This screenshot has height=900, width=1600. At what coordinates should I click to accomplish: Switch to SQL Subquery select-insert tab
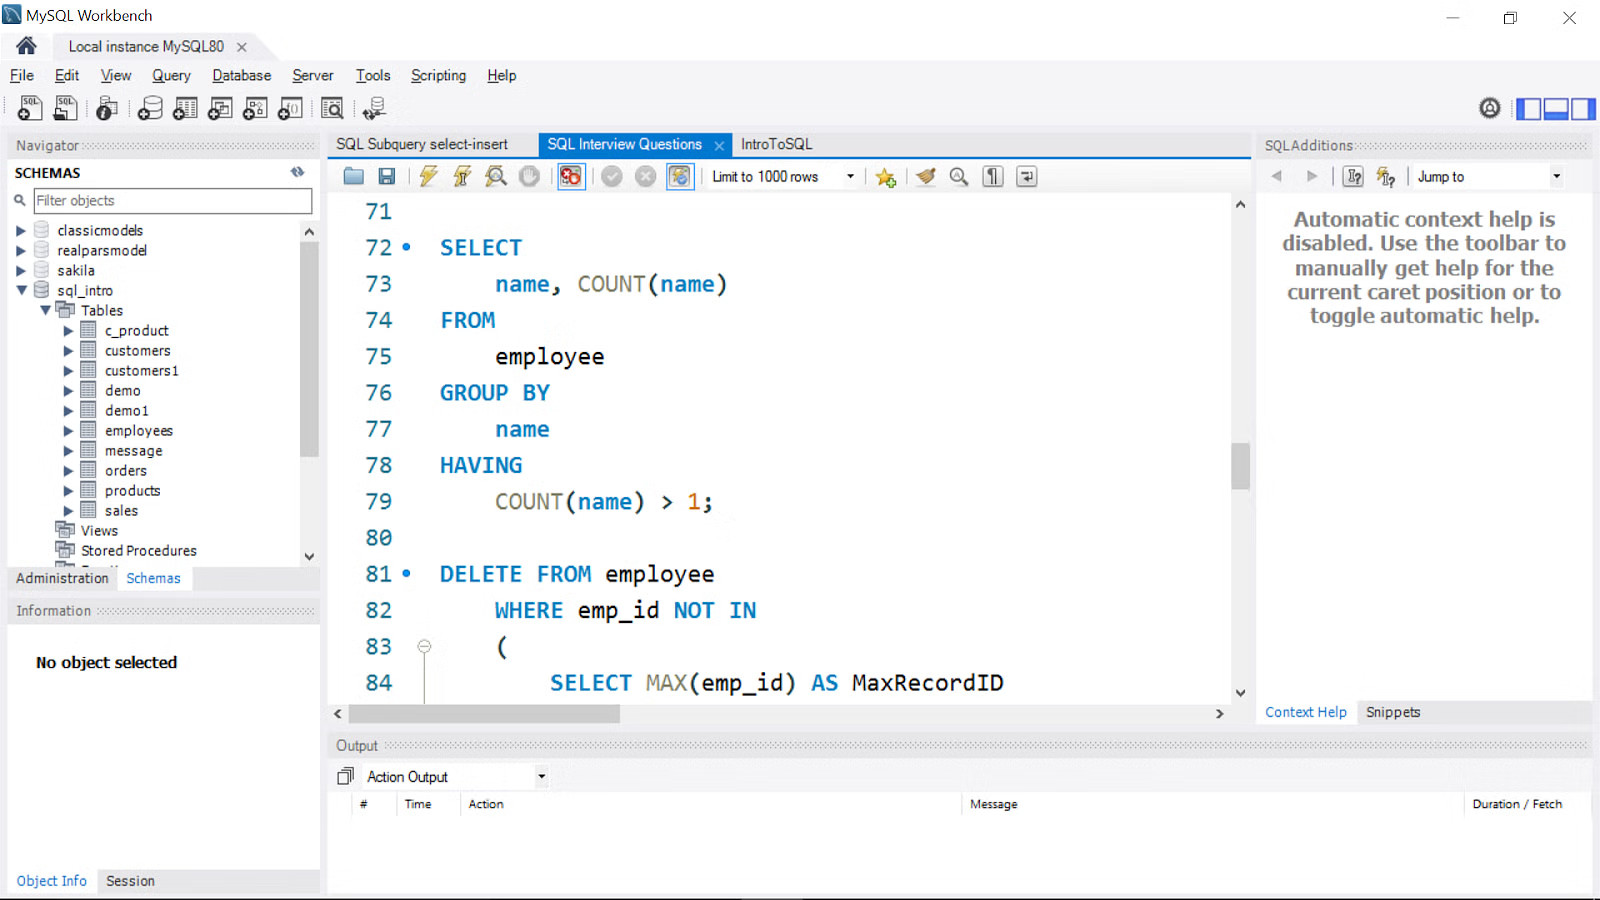(x=422, y=145)
